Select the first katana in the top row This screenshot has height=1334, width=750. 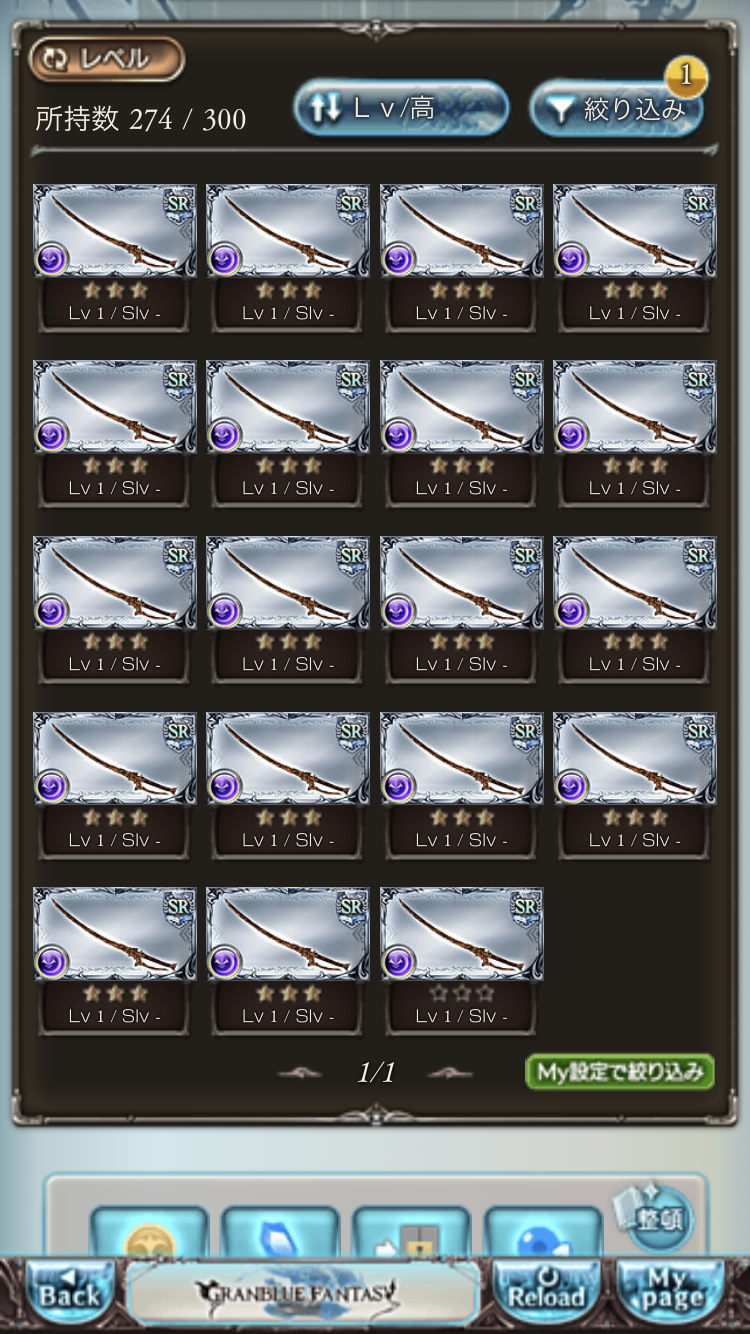click(x=114, y=257)
